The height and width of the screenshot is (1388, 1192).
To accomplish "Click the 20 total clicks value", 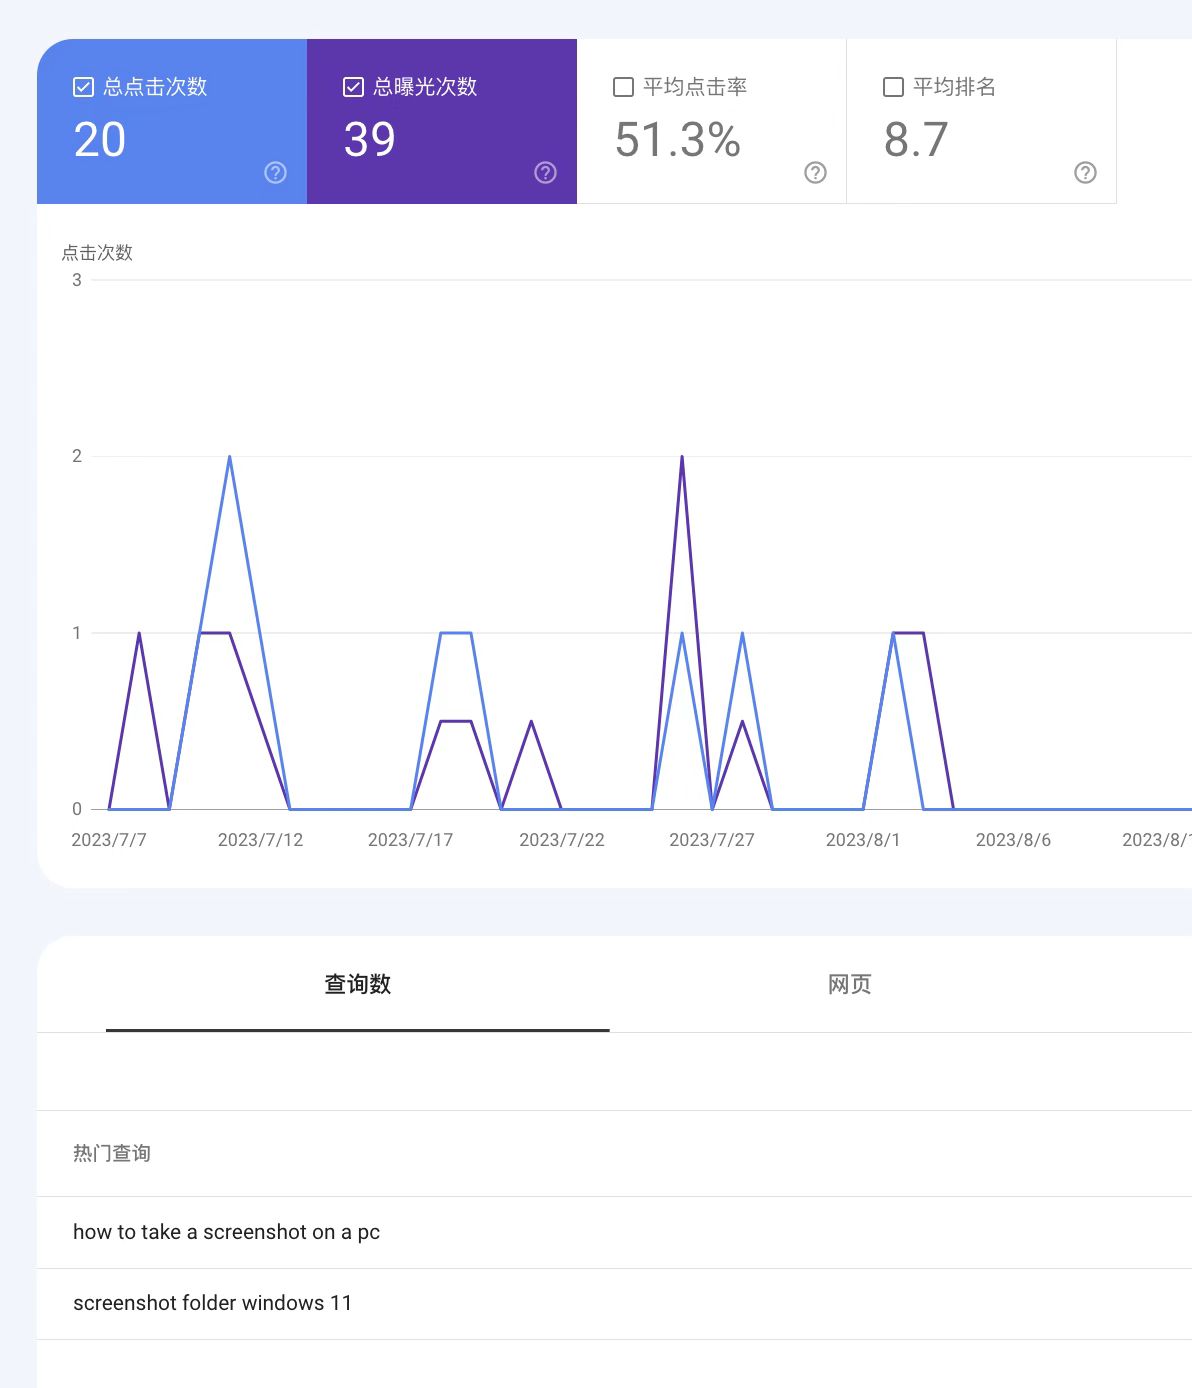I will pyautogui.click(x=100, y=140).
